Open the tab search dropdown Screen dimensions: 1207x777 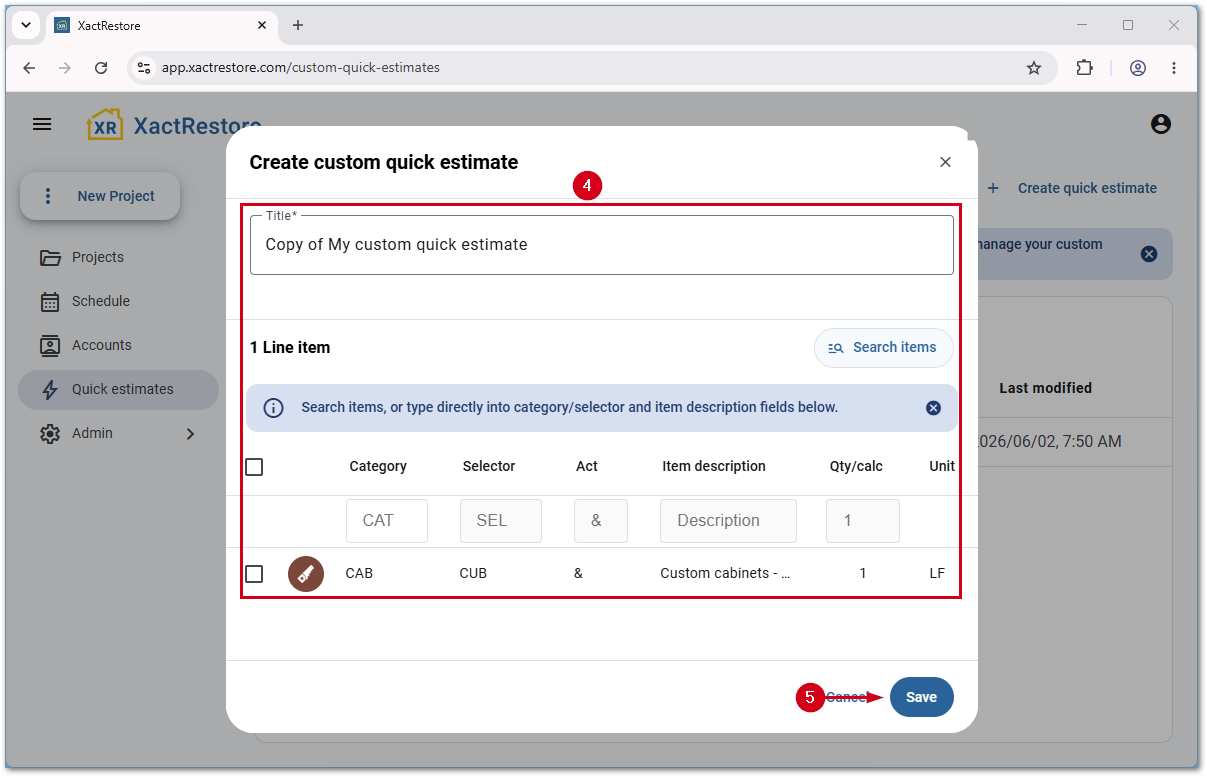[27, 25]
